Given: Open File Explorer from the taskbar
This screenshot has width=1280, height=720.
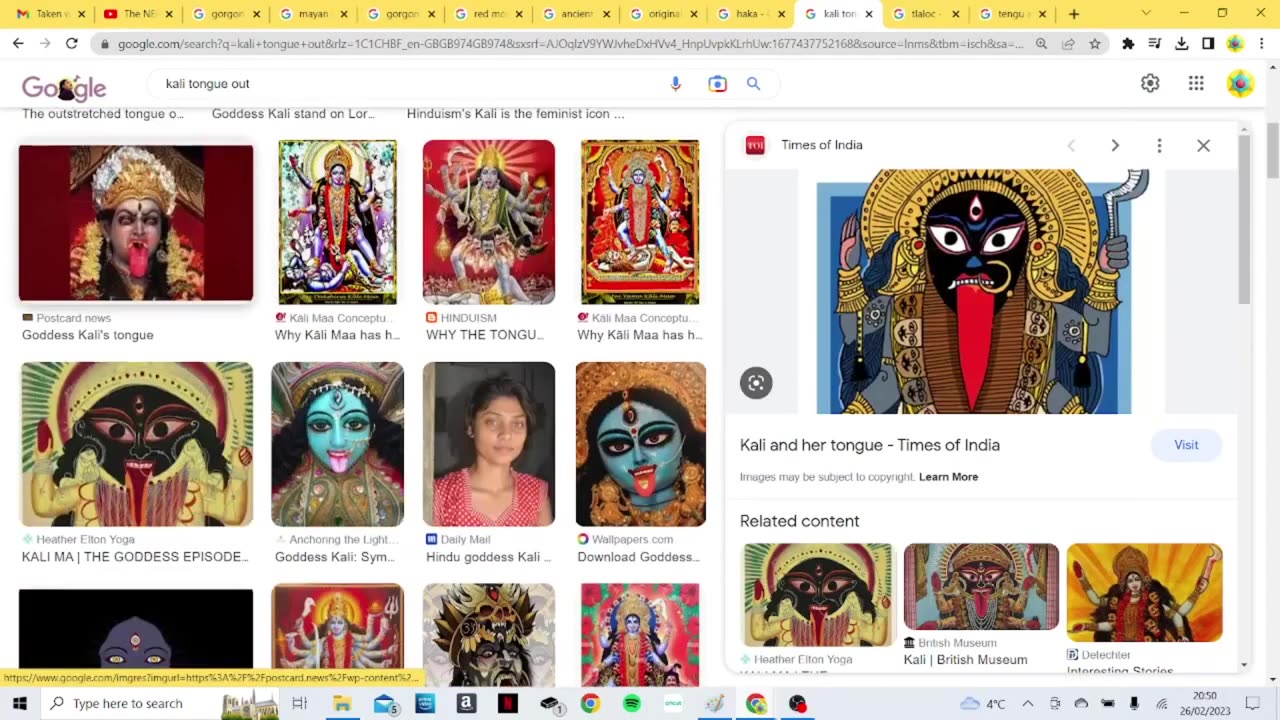Looking at the screenshot, I should tap(342, 703).
